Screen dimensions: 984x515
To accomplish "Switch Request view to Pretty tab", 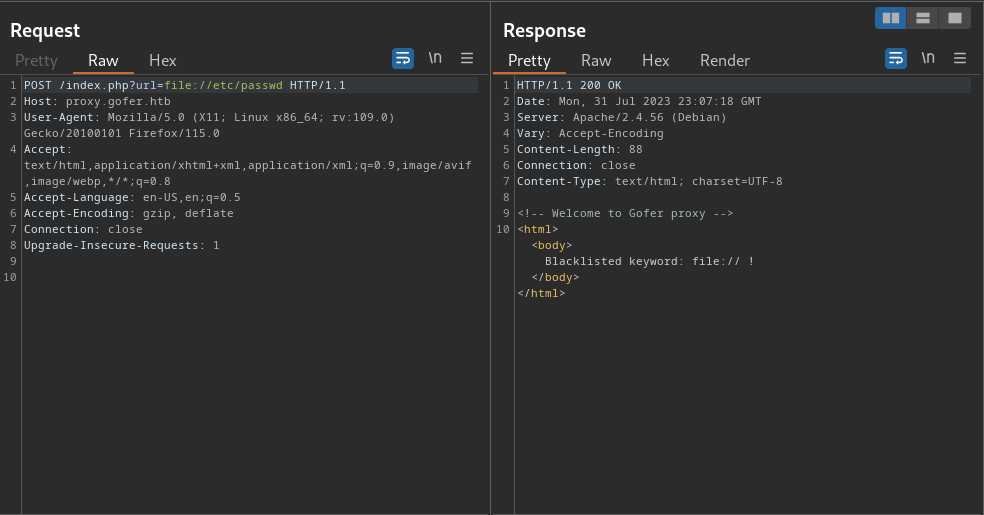I will [36, 61].
